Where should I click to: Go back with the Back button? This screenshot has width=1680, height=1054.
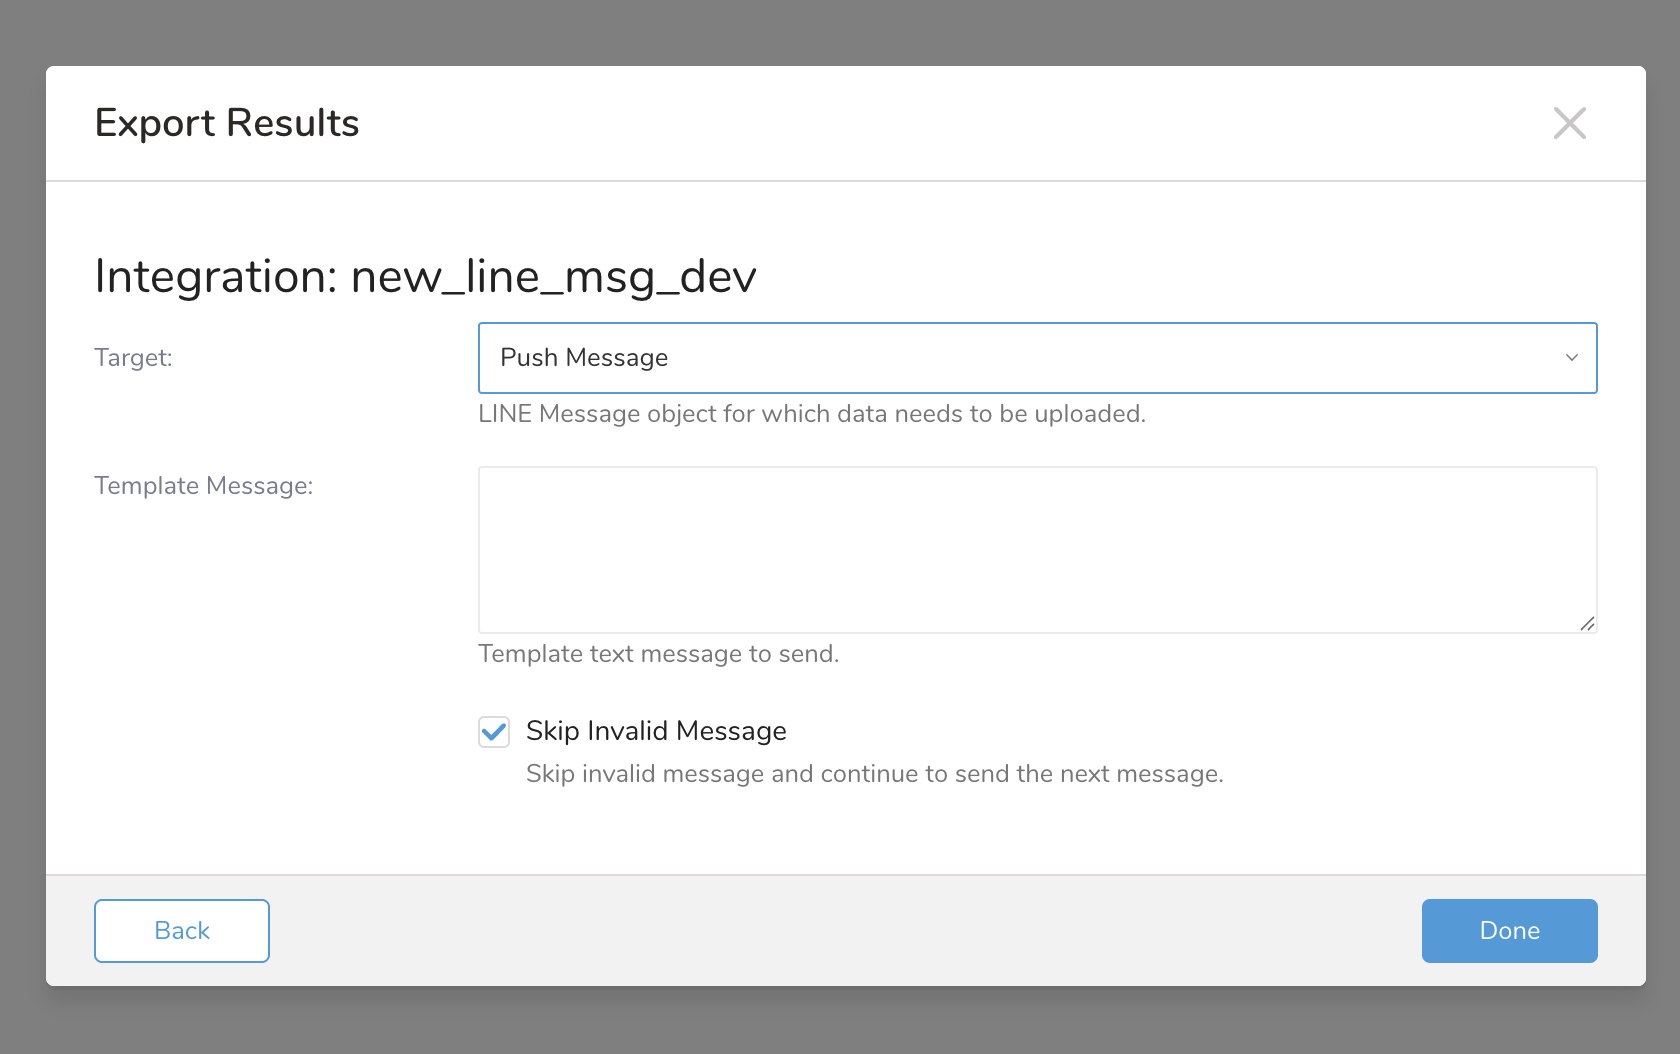pyautogui.click(x=182, y=931)
